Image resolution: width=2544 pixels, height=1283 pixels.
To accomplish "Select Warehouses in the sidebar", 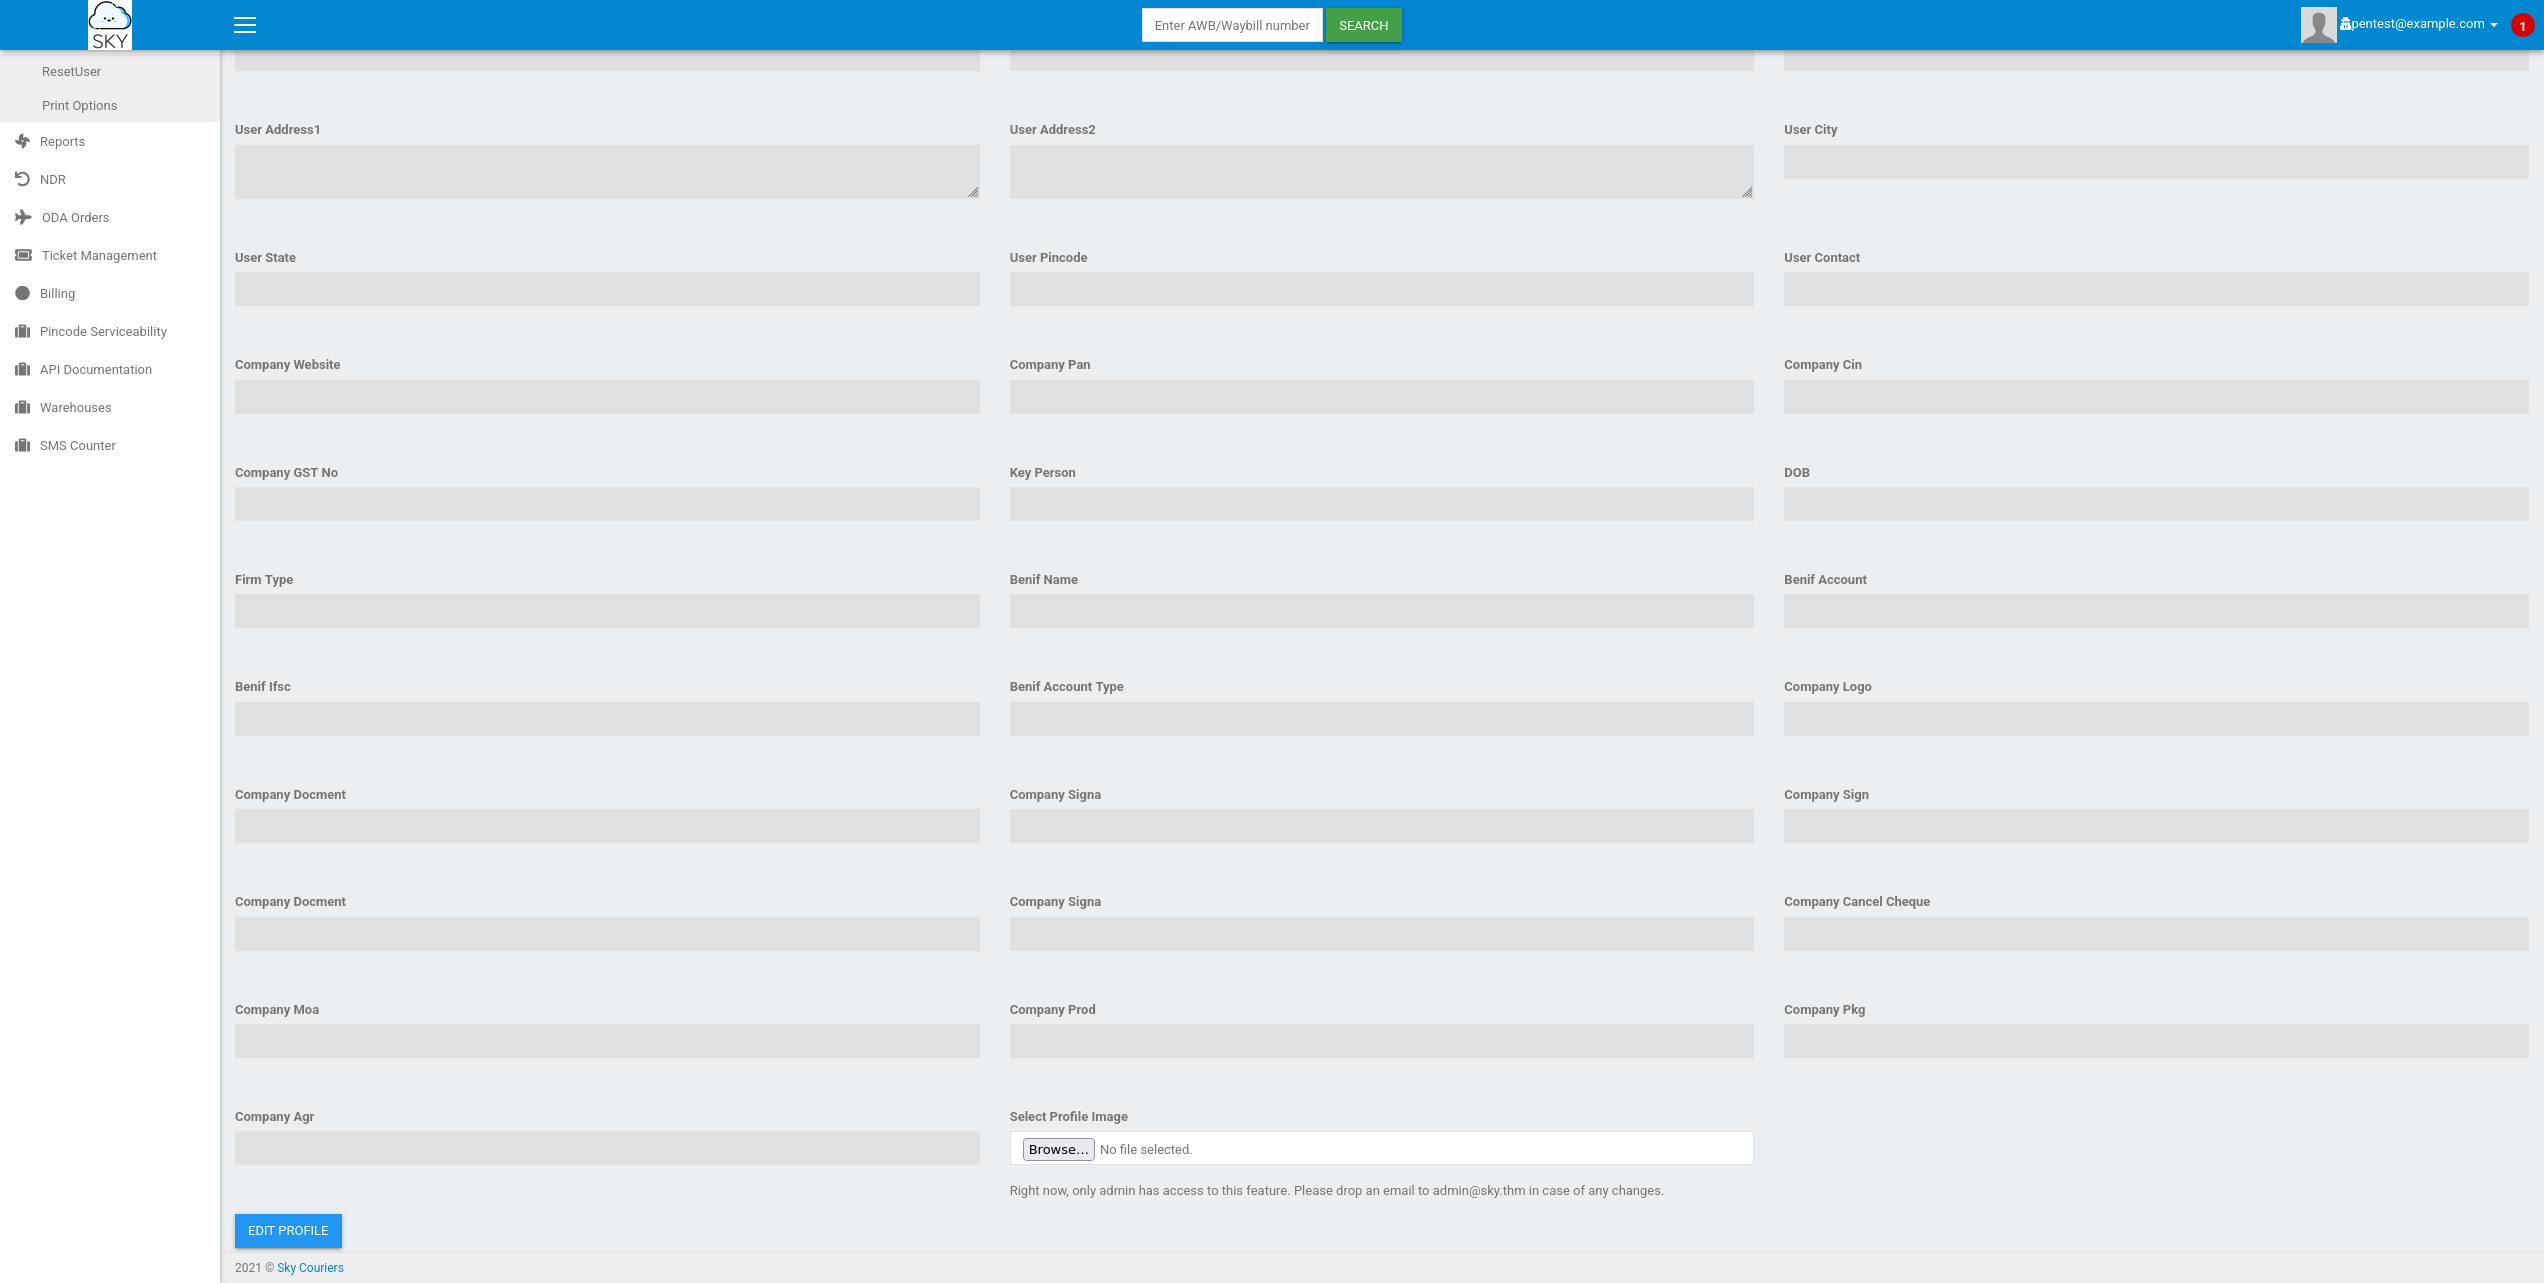I will (x=76, y=407).
